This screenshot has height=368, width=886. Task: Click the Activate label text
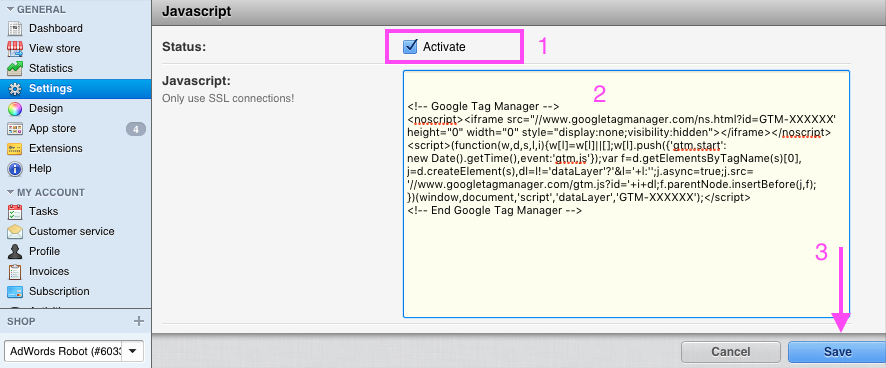pos(444,47)
